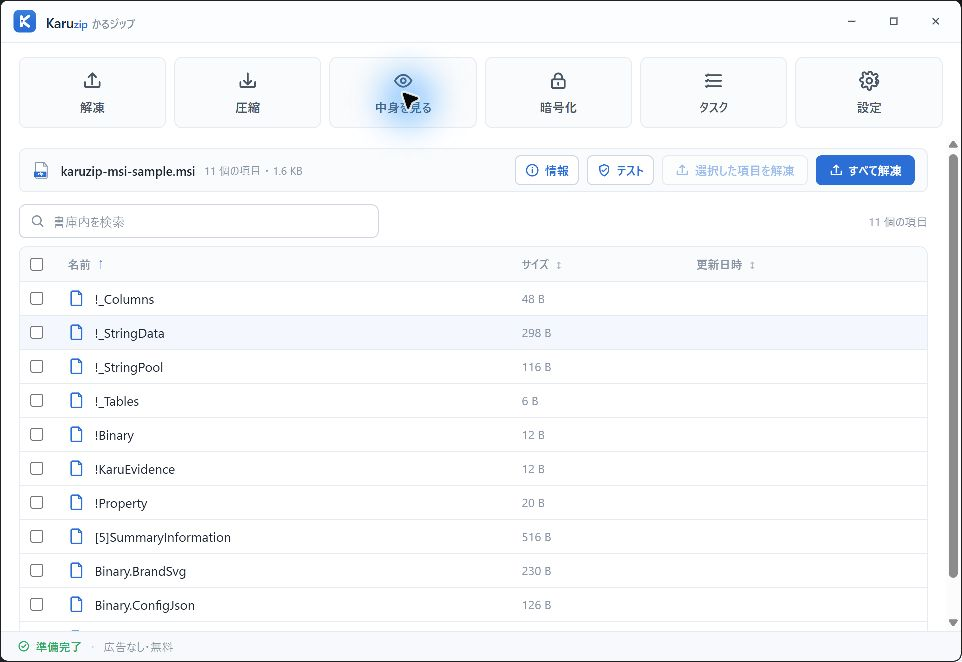Check the [5]SummaryInformation row checkbox
Screen dimensions: 962x662
(x=37, y=537)
